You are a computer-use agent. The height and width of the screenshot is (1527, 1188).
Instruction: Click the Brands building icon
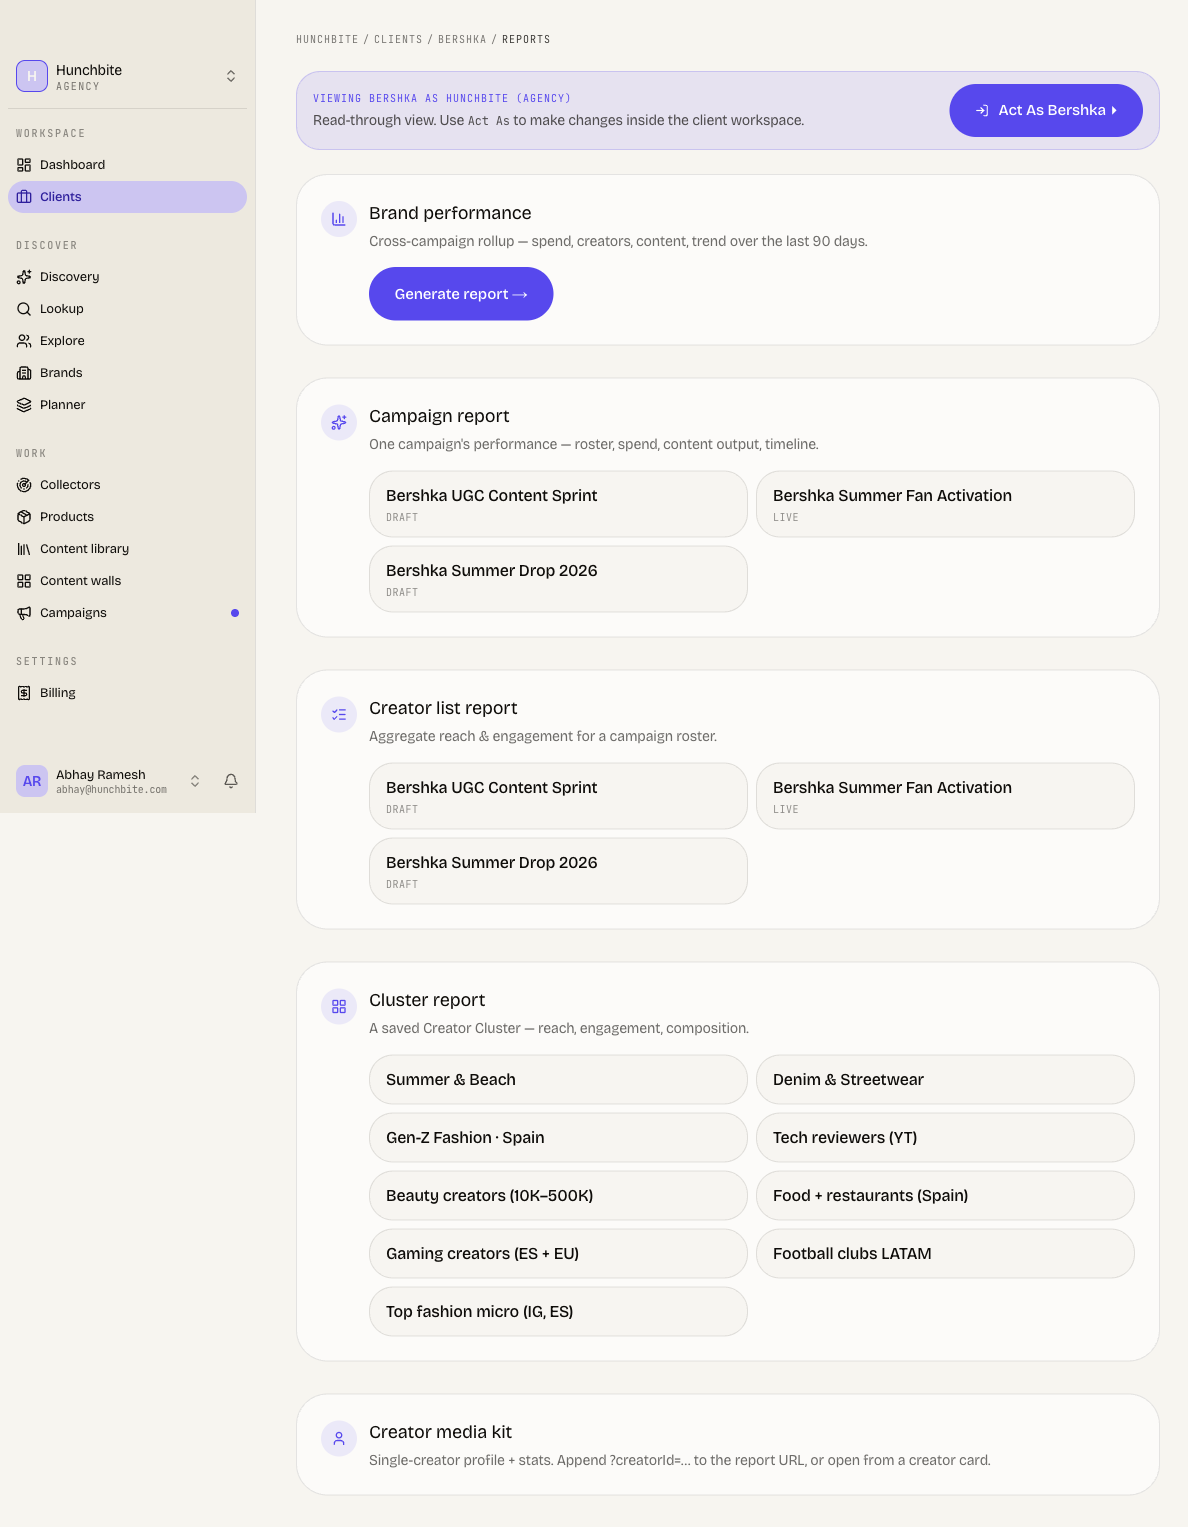tap(24, 373)
